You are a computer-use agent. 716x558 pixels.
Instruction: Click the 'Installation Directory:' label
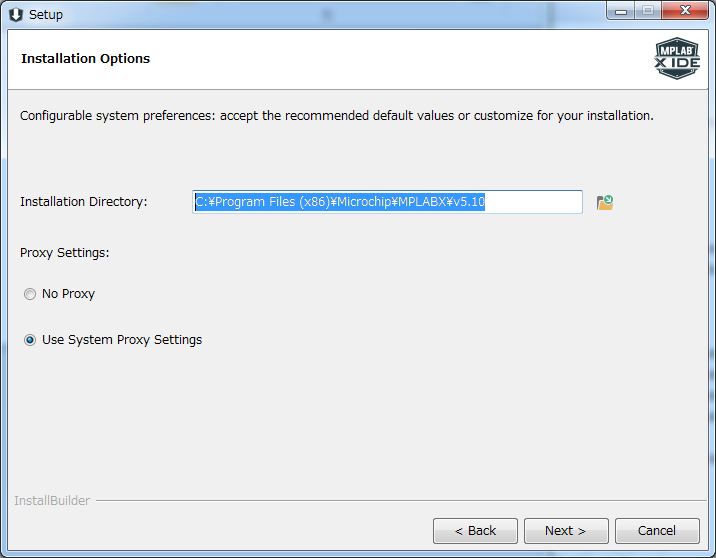(x=83, y=202)
